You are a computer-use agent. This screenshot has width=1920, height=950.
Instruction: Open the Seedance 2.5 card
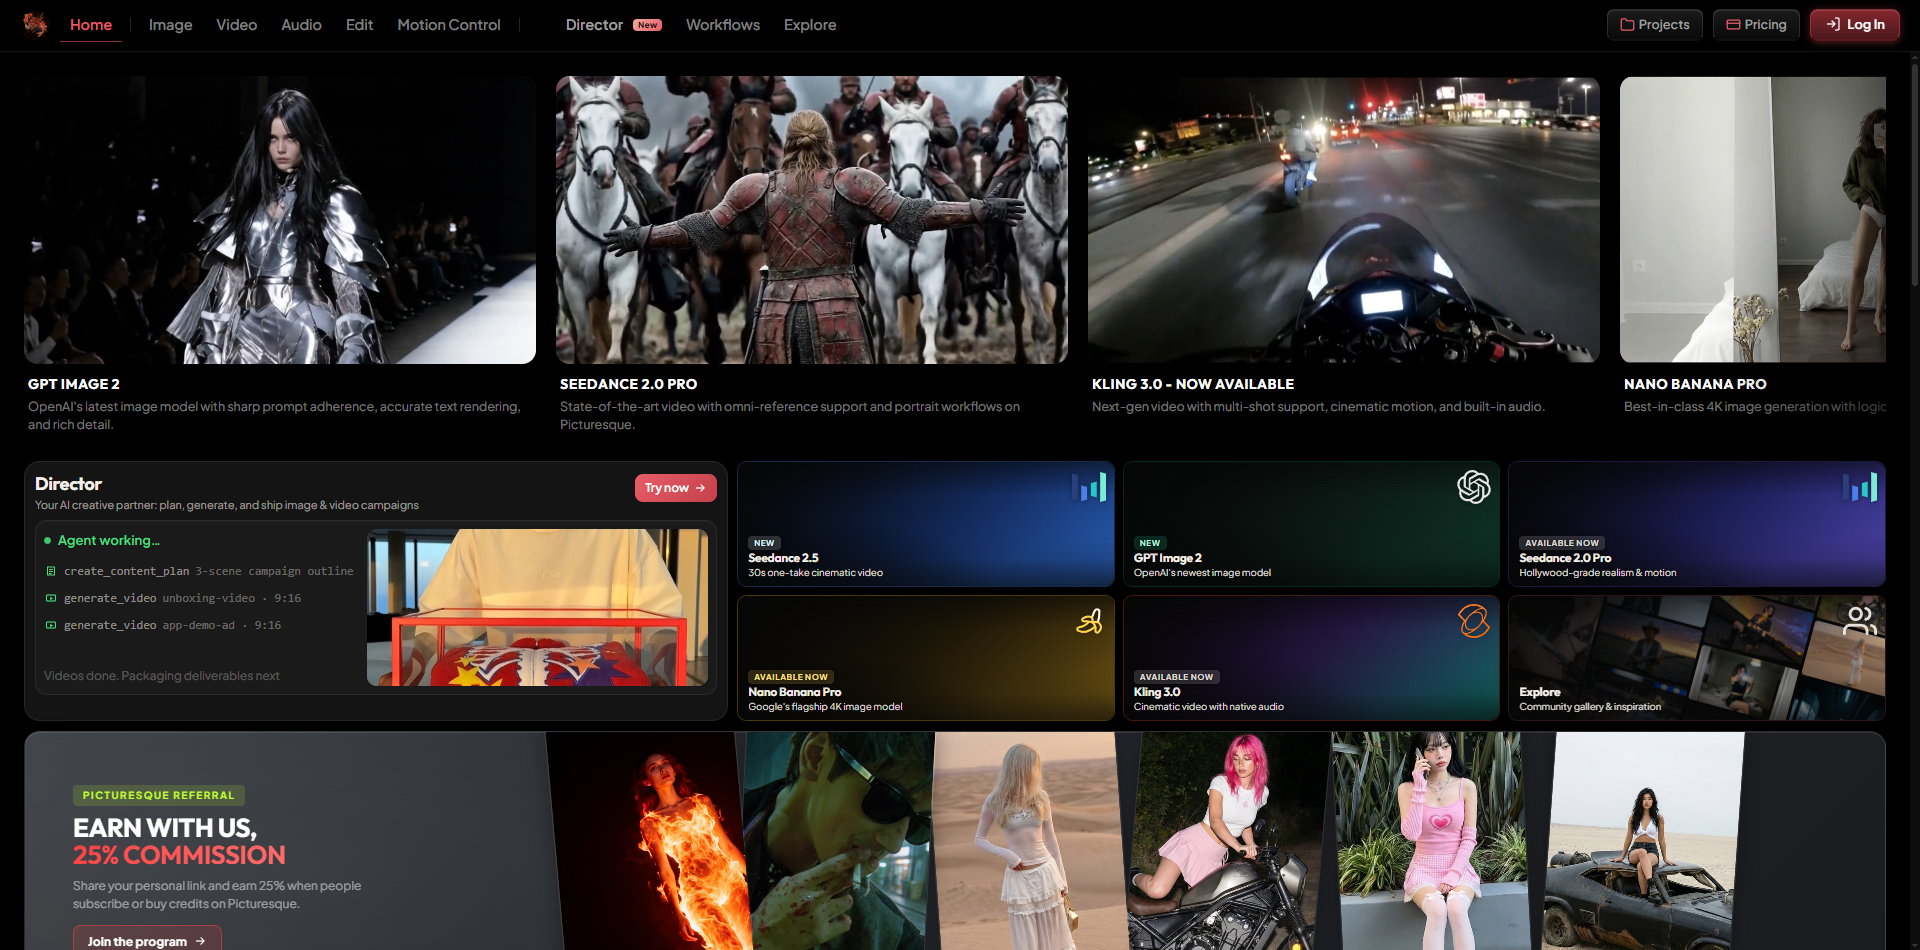point(926,524)
